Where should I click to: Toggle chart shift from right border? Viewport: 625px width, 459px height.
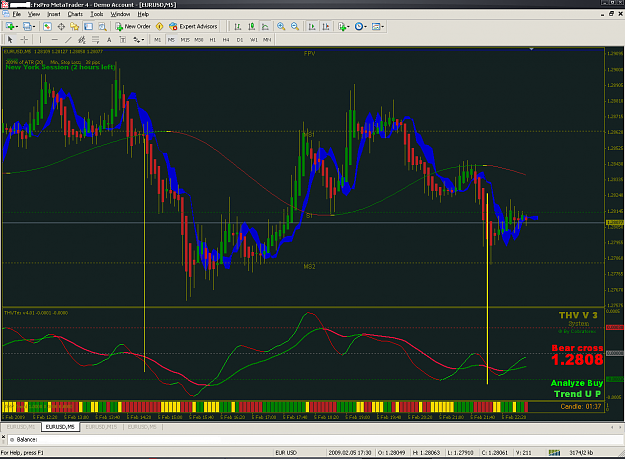tap(326, 26)
